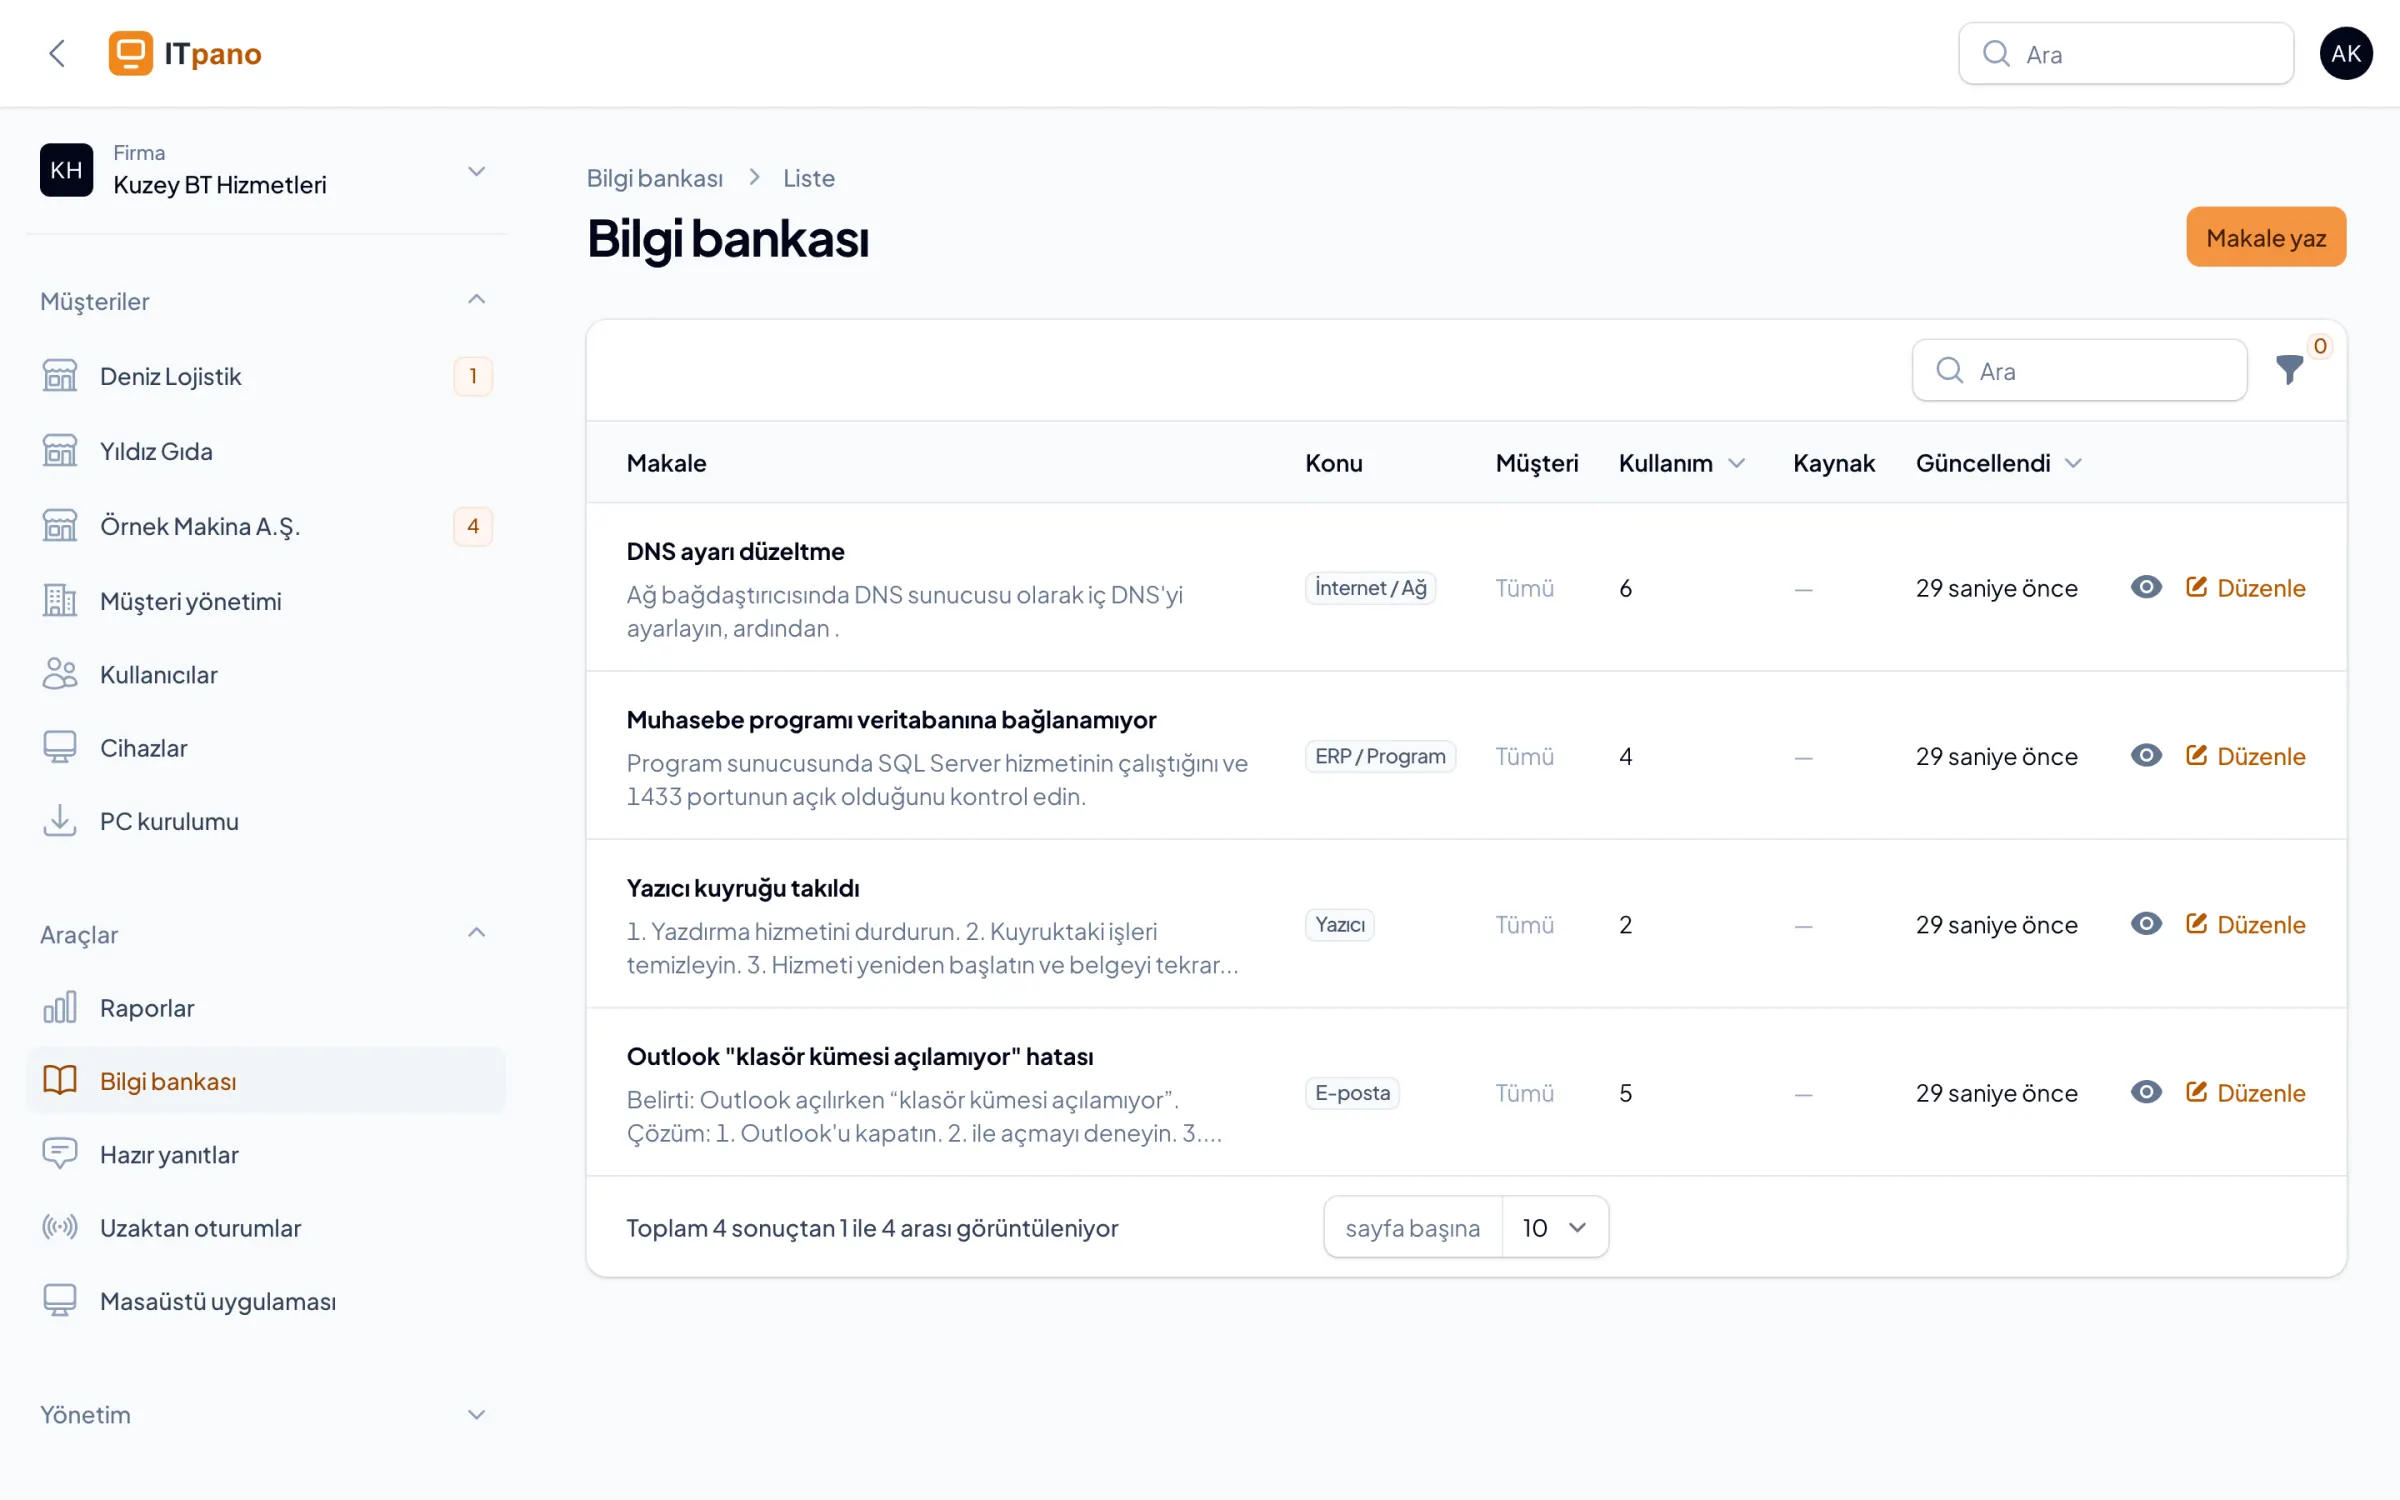Screen dimensions: 2400x1500
Task: Collapse the Müşteriler sidebar section
Action: coord(476,300)
